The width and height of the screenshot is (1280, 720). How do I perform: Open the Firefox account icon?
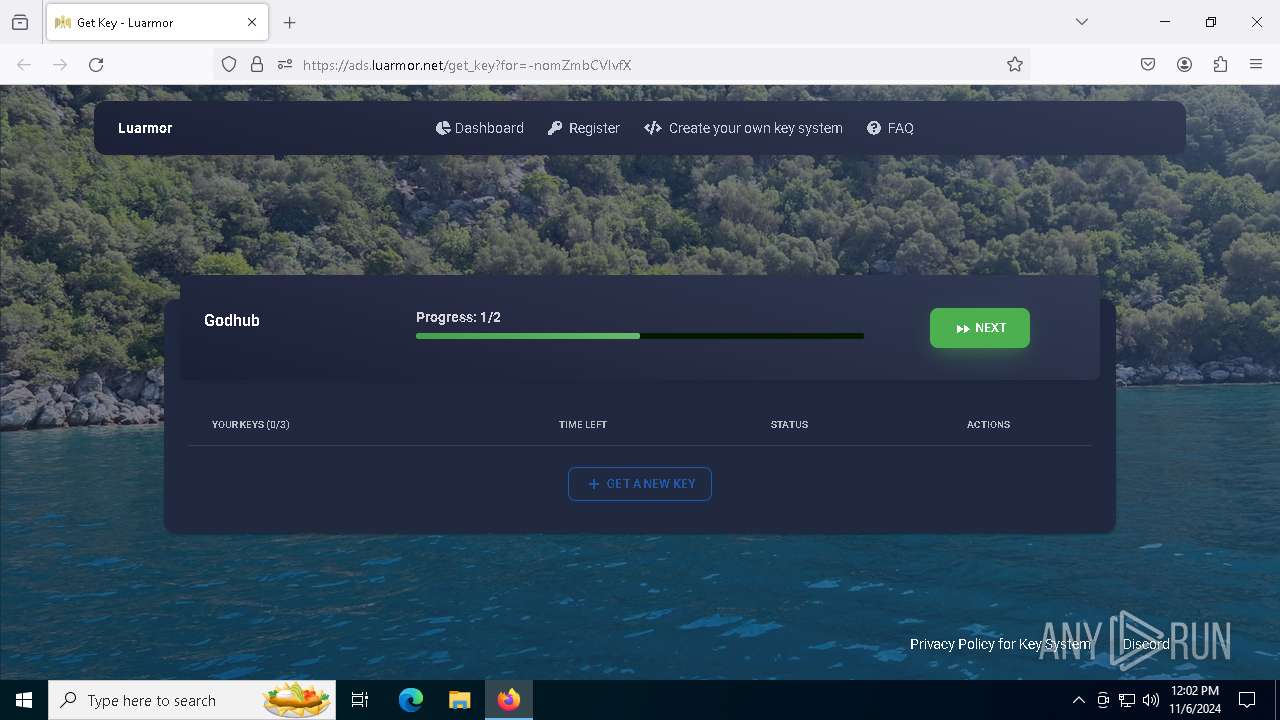(x=1184, y=65)
